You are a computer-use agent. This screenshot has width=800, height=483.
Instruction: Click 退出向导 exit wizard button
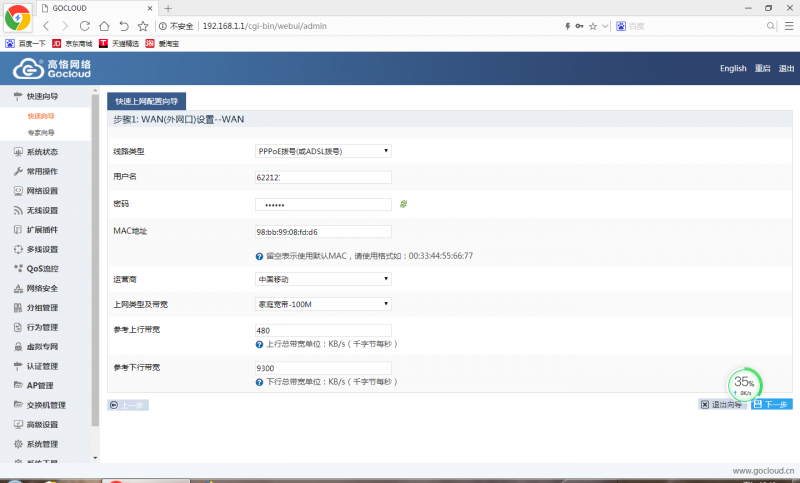pyautogui.click(x=721, y=404)
